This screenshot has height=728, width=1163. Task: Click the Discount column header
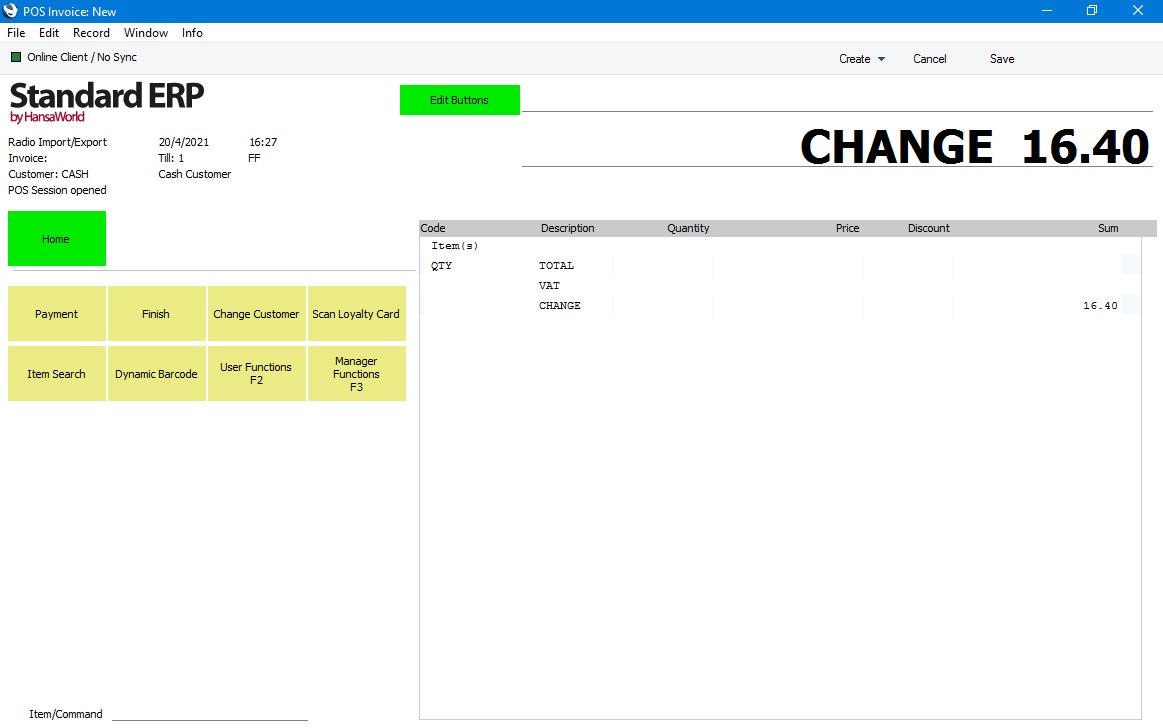click(929, 228)
